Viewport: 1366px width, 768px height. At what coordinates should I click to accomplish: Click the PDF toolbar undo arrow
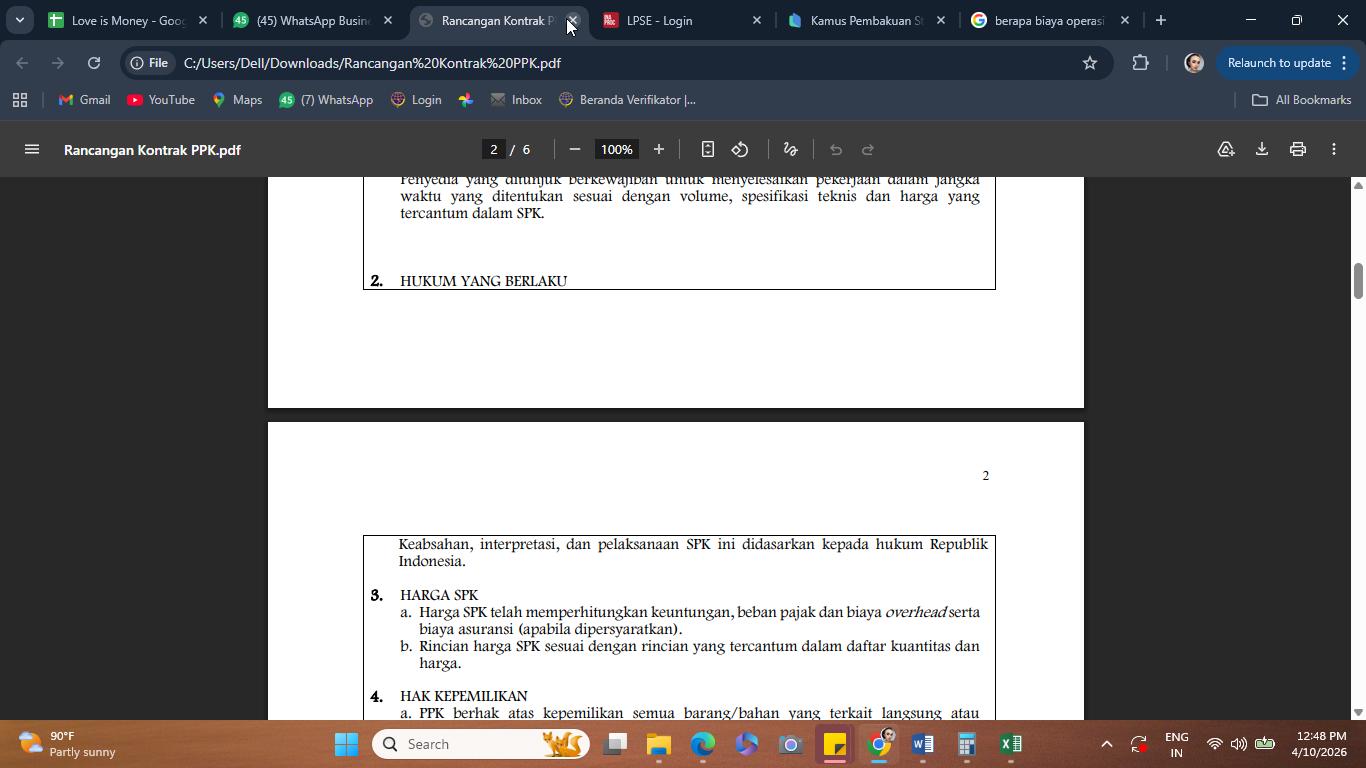[x=836, y=149]
